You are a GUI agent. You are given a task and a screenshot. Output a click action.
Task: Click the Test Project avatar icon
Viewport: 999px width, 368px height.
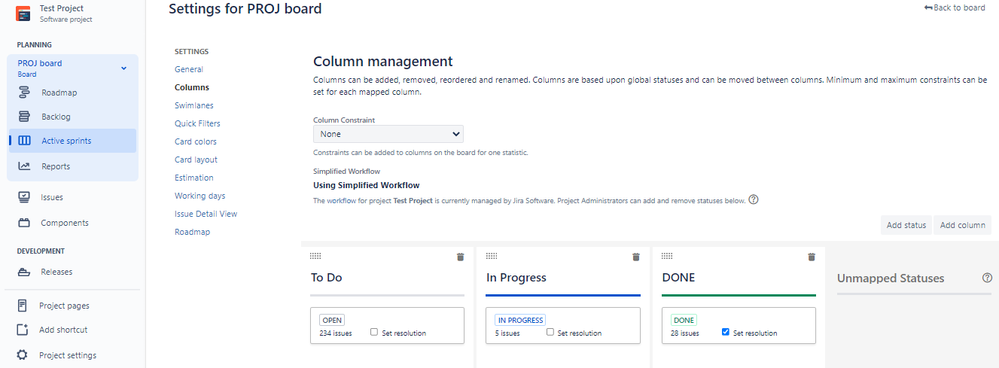[23, 13]
